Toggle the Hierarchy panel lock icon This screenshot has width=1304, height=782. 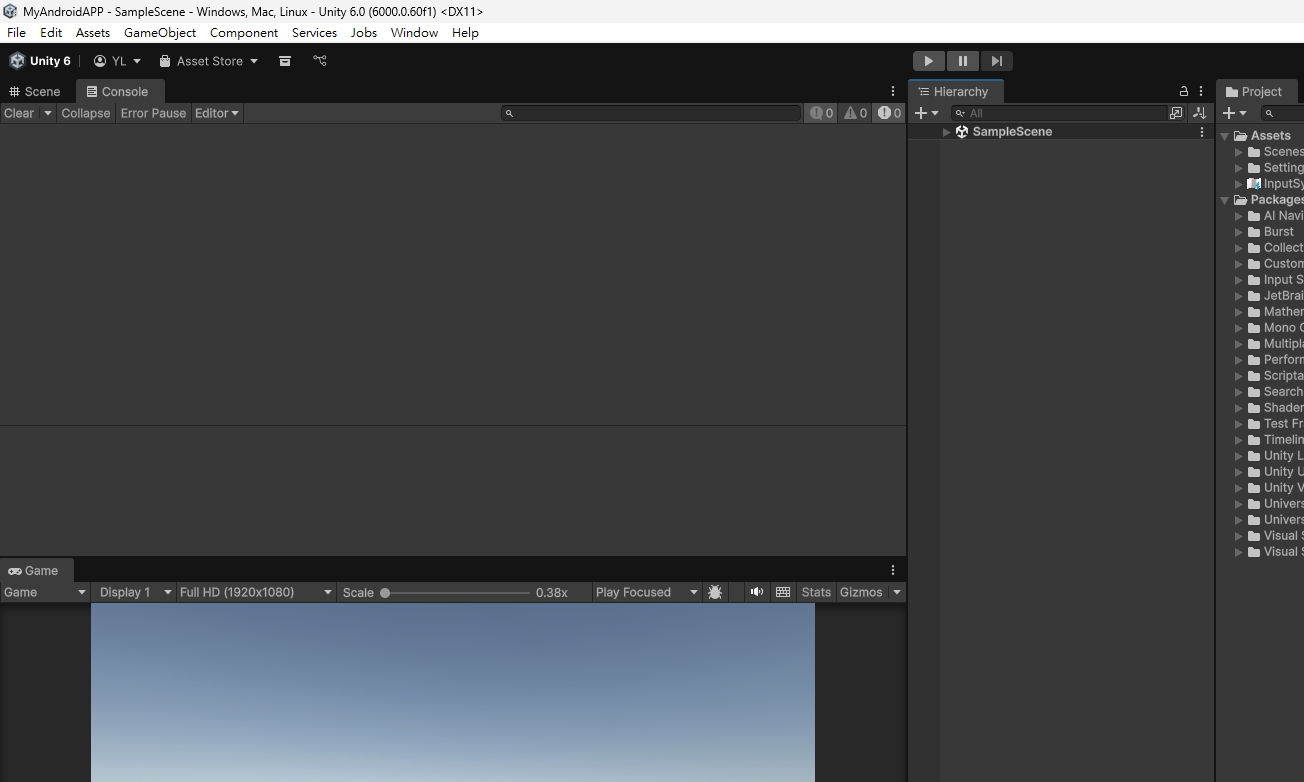(x=1184, y=91)
